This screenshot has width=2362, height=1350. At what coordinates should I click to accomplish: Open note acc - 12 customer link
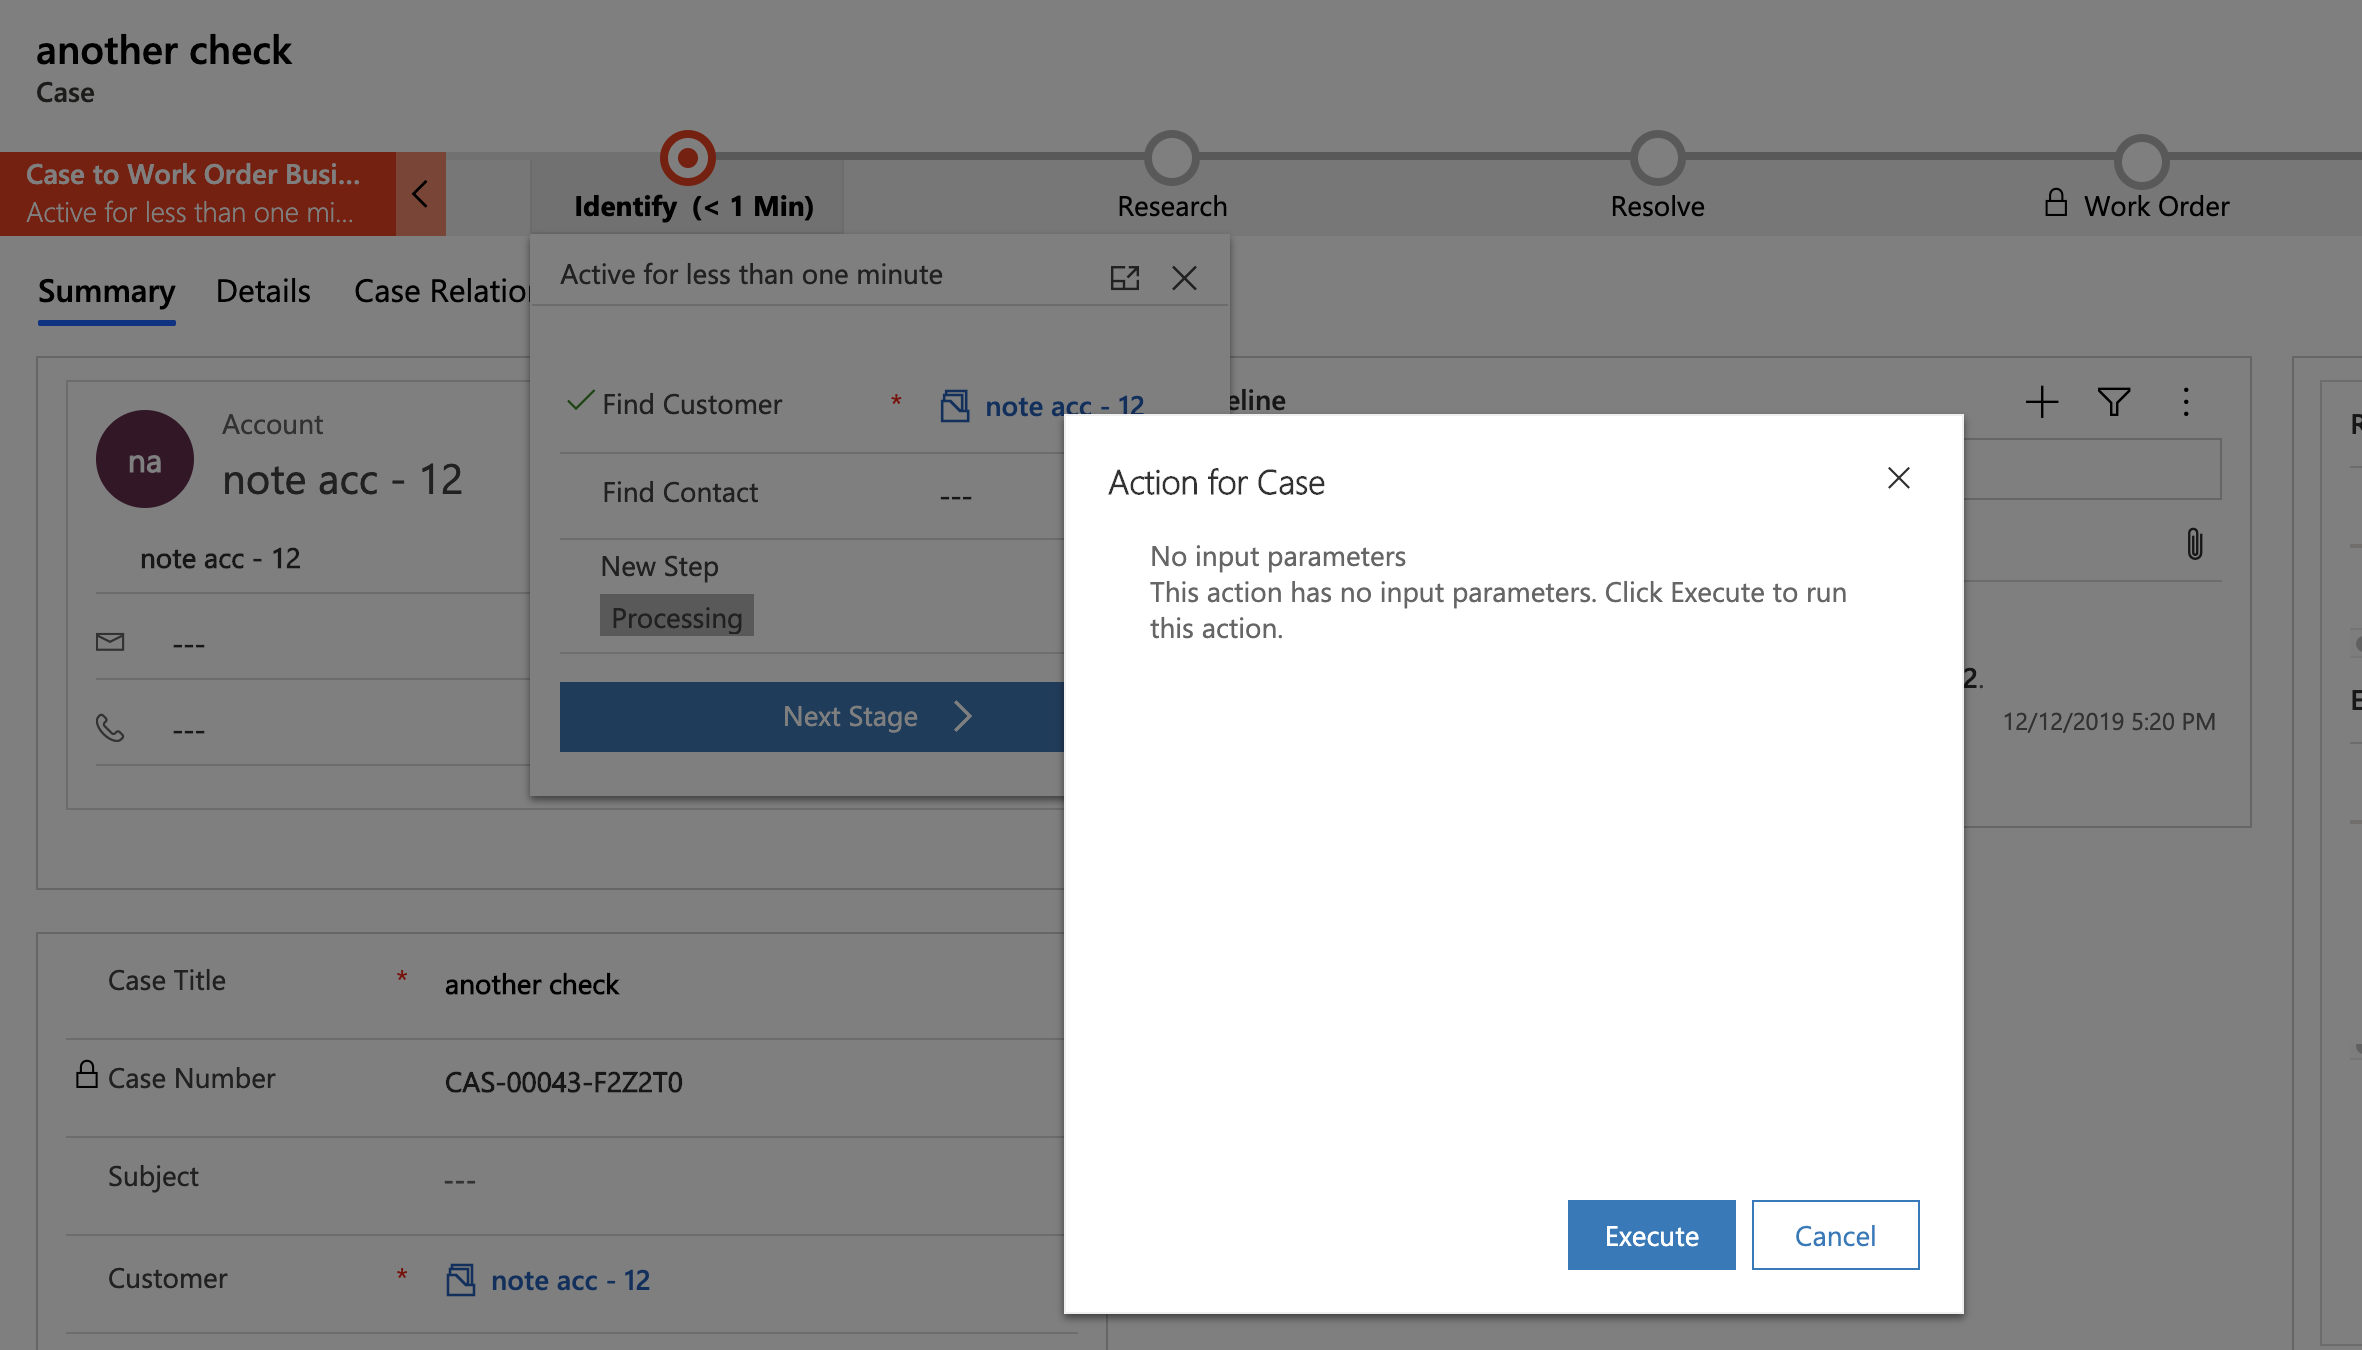pyautogui.click(x=570, y=1280)
